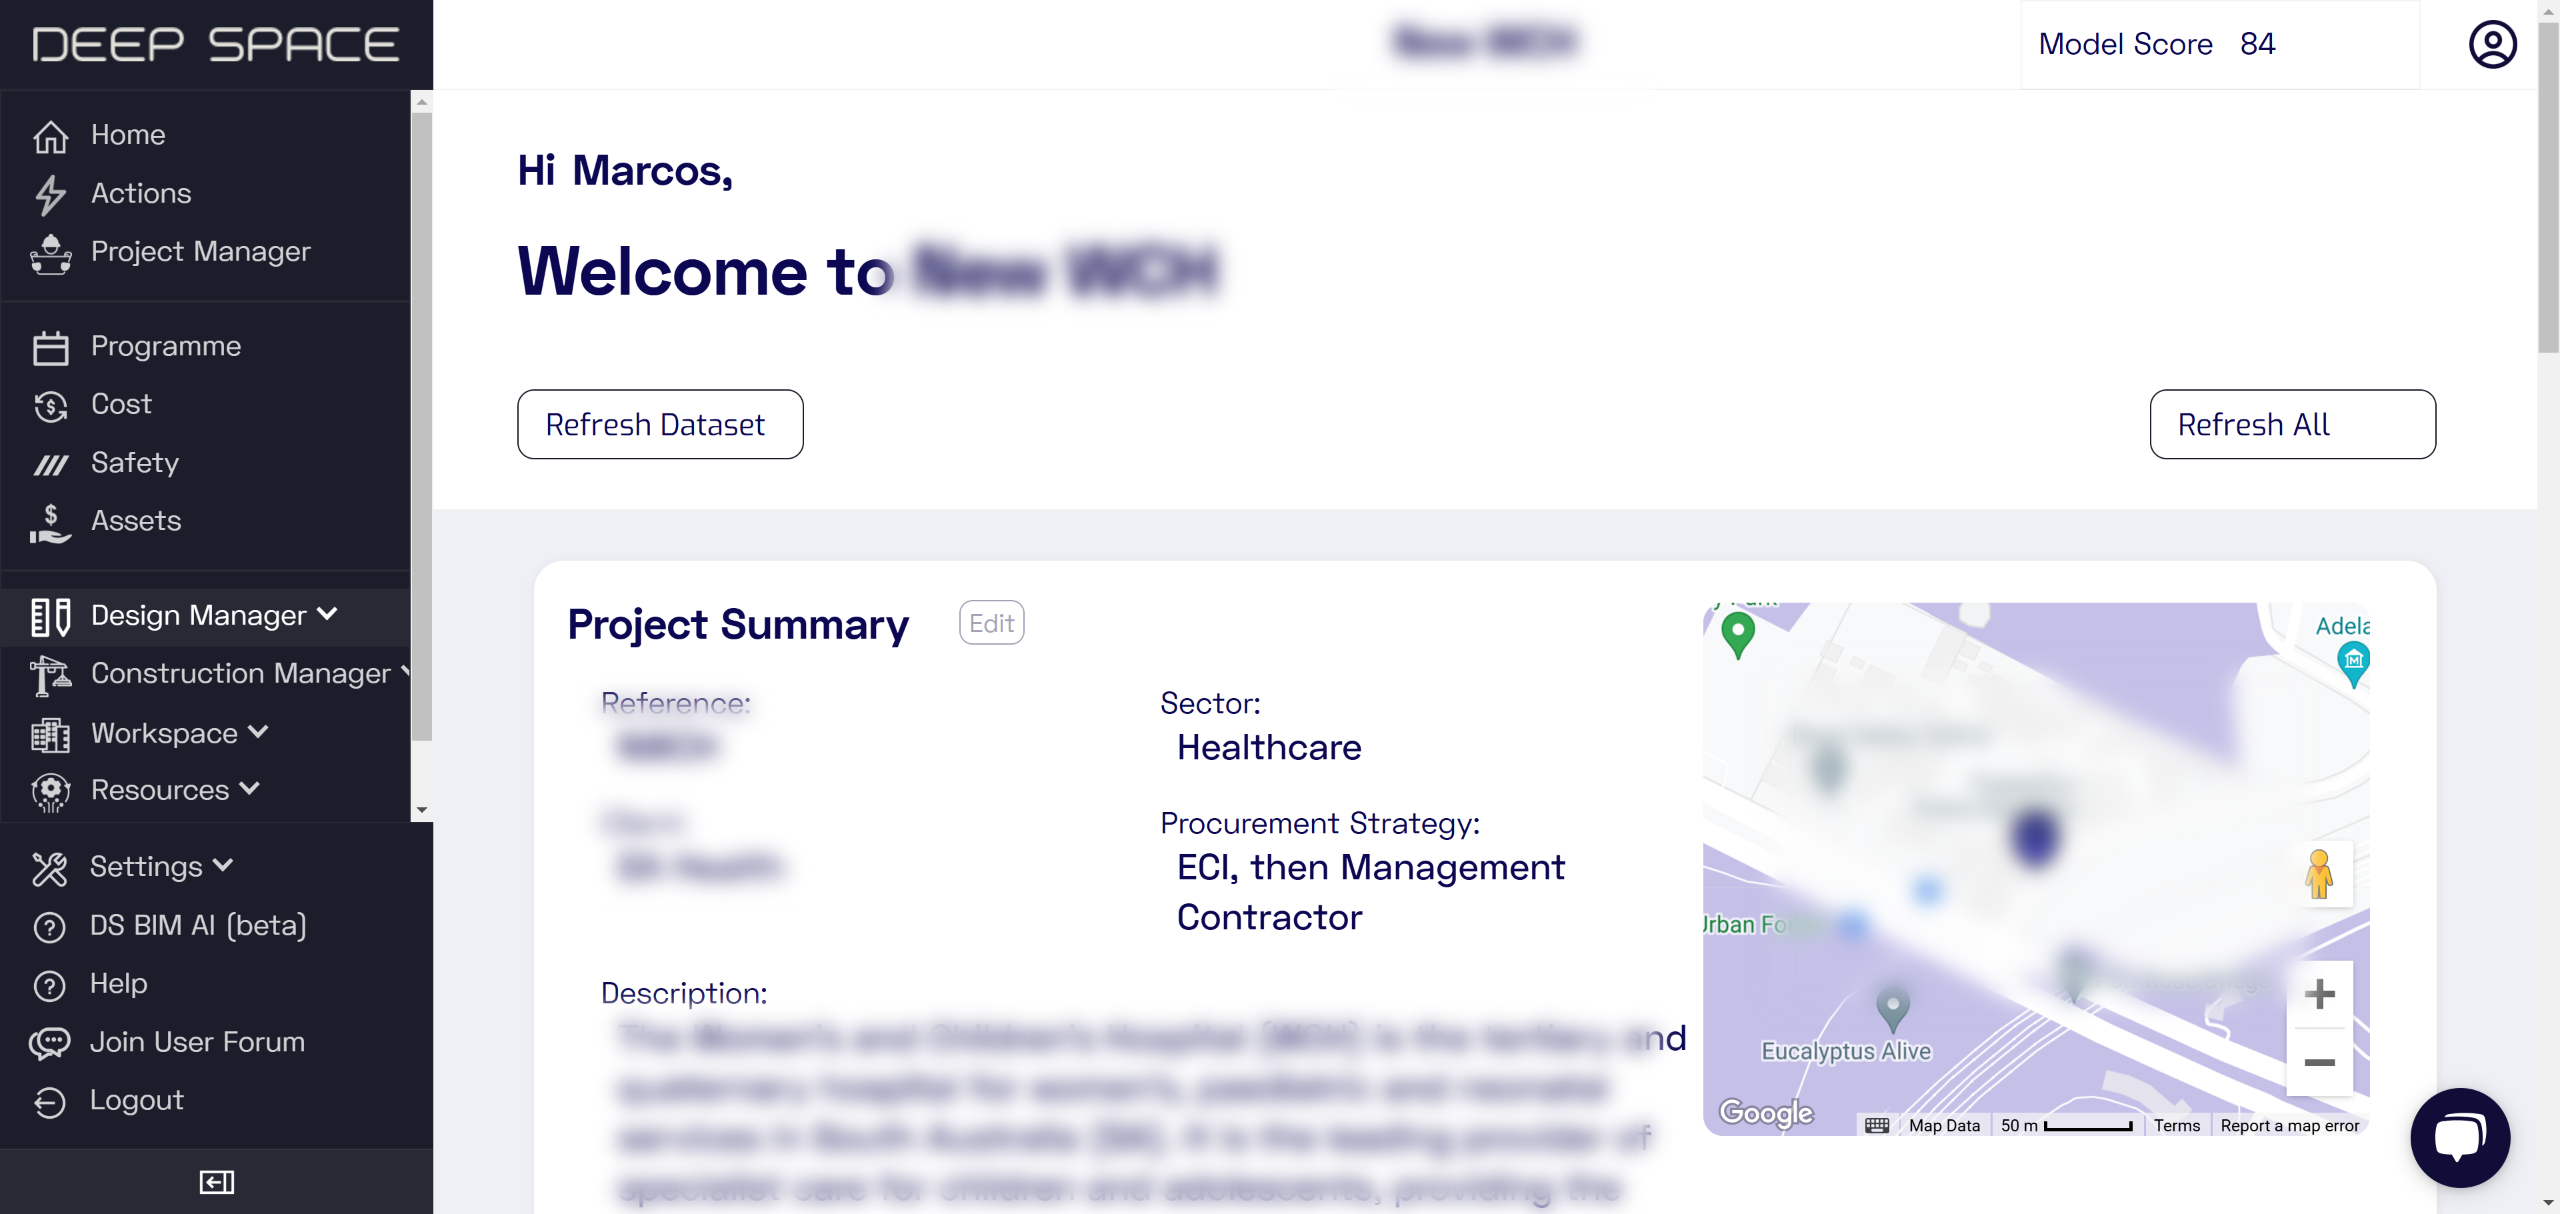Click the Home house icon
This screenshot has width=2560, height=1214.
(x=50, y=136)
